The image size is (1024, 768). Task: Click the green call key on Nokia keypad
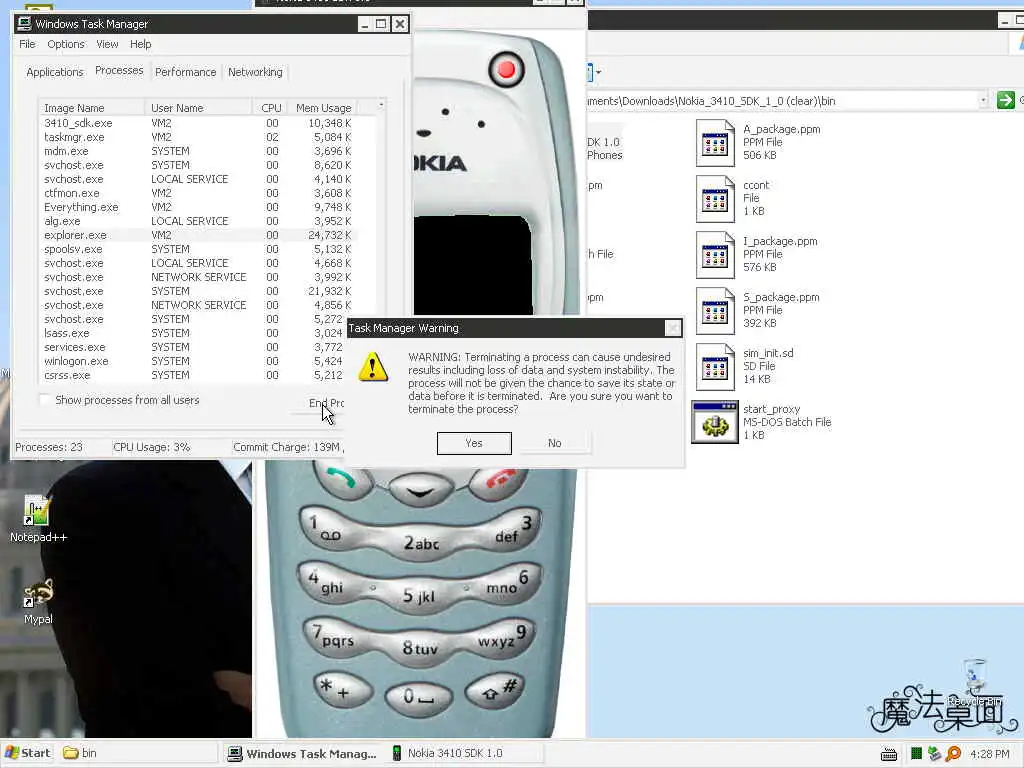342,480
